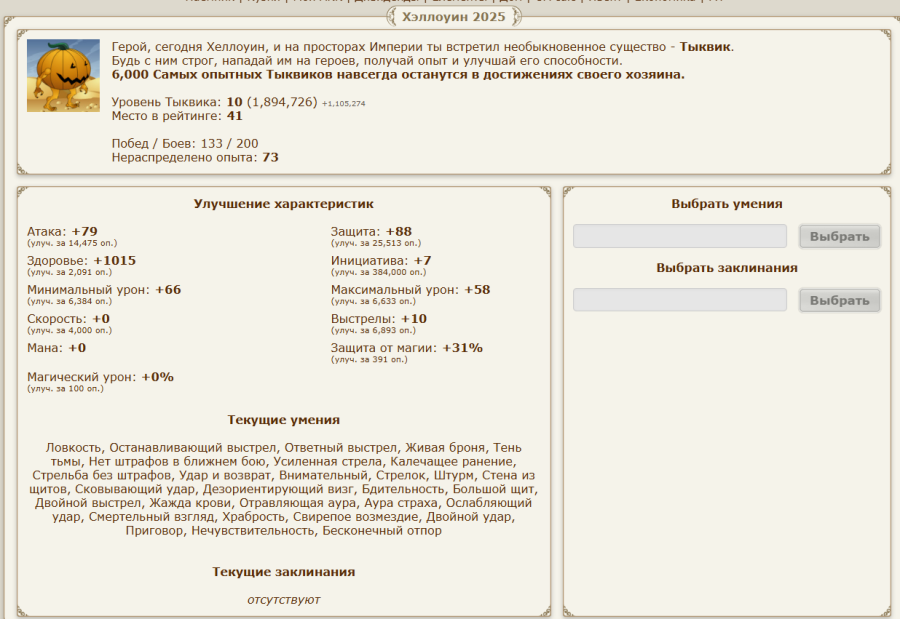
Task: Upgrade Защита for 25,513 experience
Action: click(x=376, y=243)
